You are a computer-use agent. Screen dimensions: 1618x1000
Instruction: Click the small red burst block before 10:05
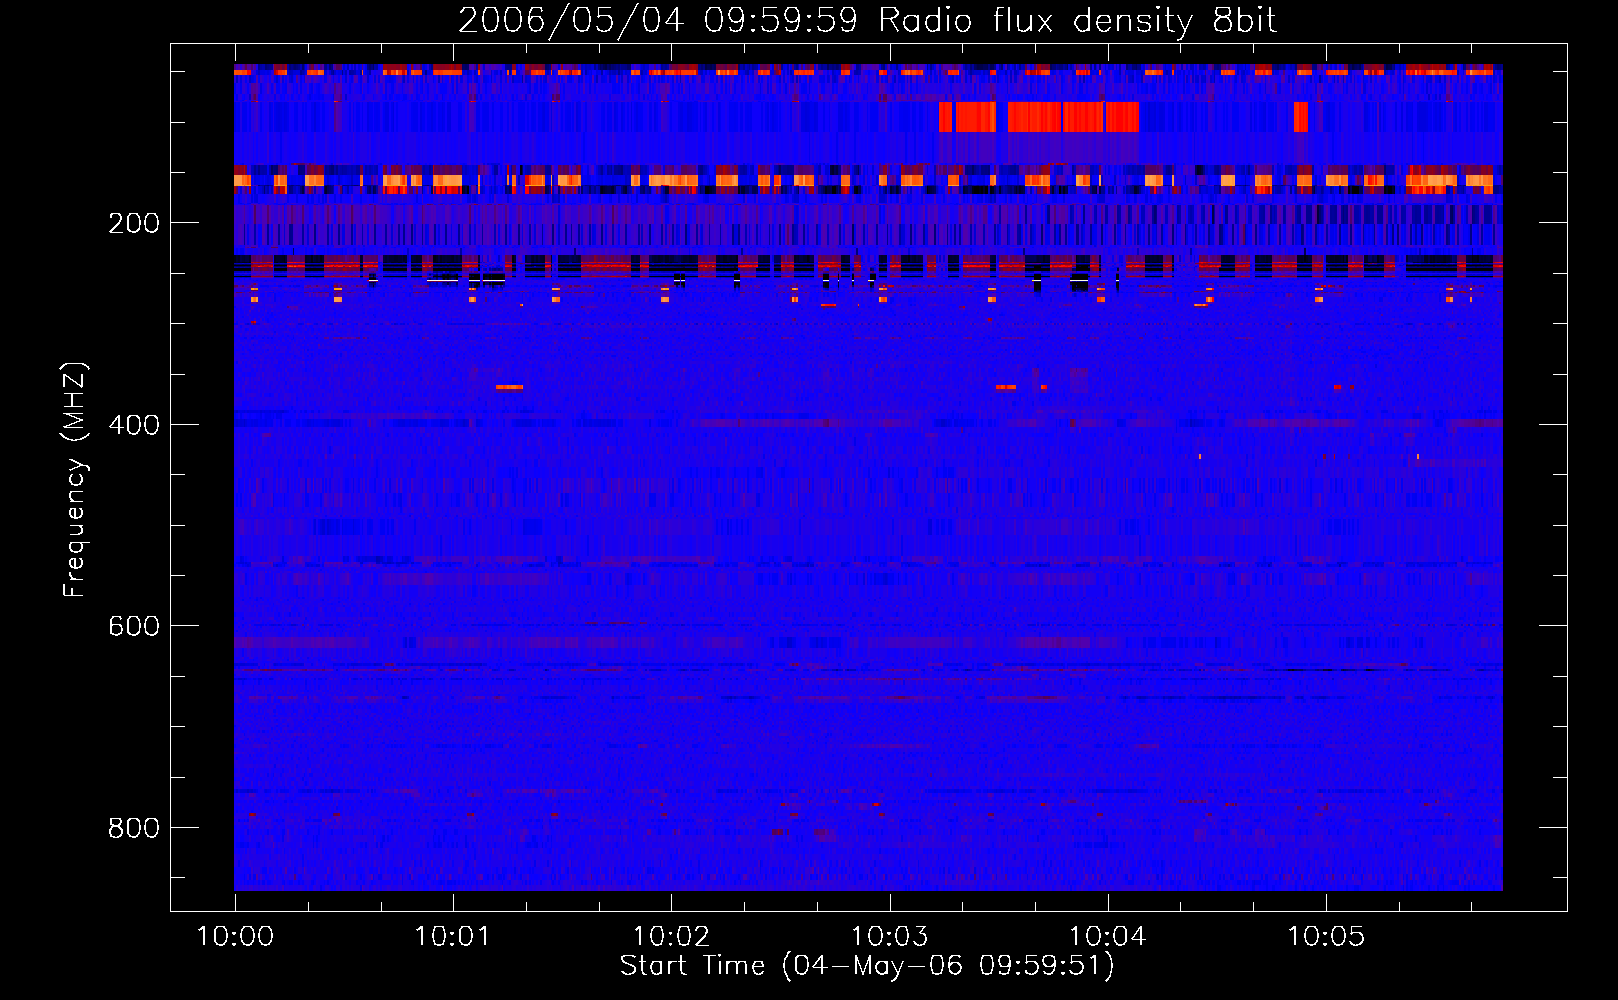[1300, 117]
